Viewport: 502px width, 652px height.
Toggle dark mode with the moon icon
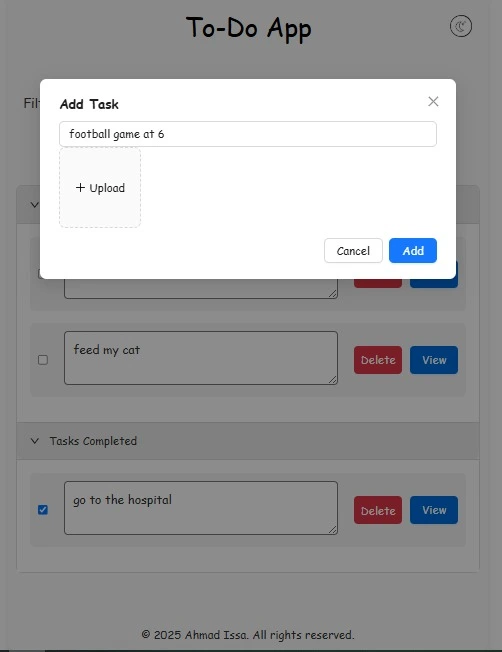click(461, 27)
